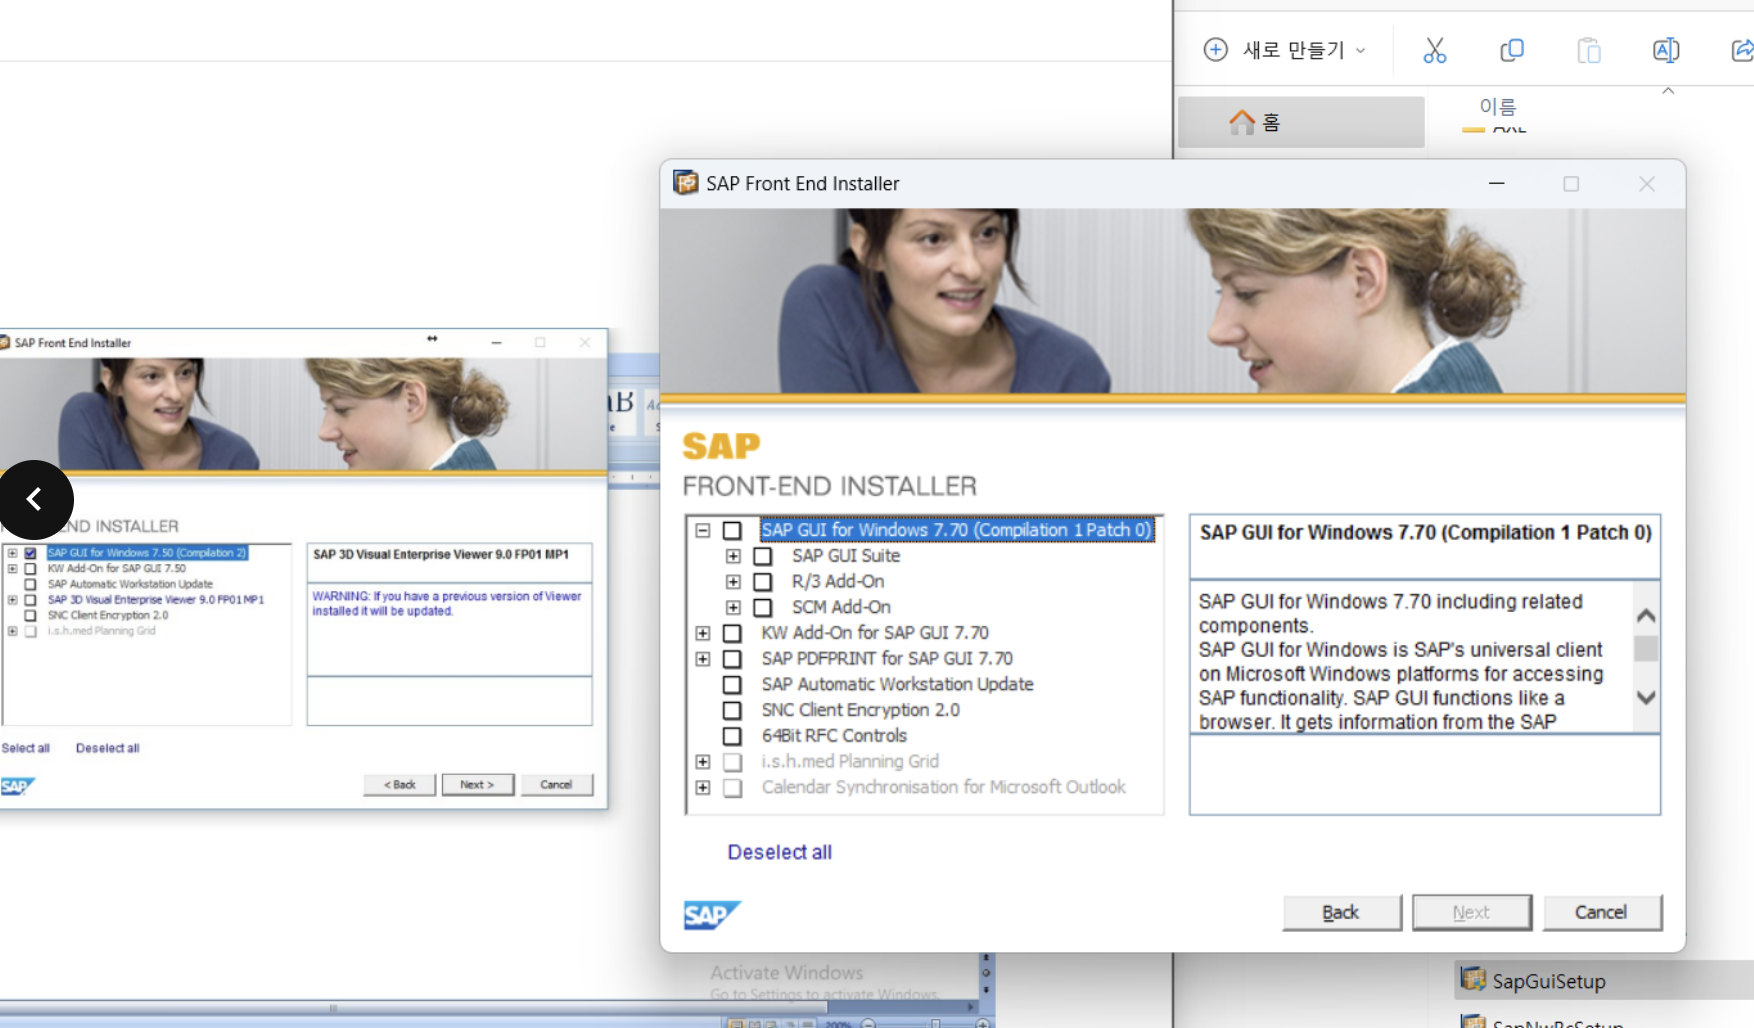The width and height of the screenshot is (1754, 1028).
Task: Click Deselect all in the smaller installer window
Action: click(107, 748)
